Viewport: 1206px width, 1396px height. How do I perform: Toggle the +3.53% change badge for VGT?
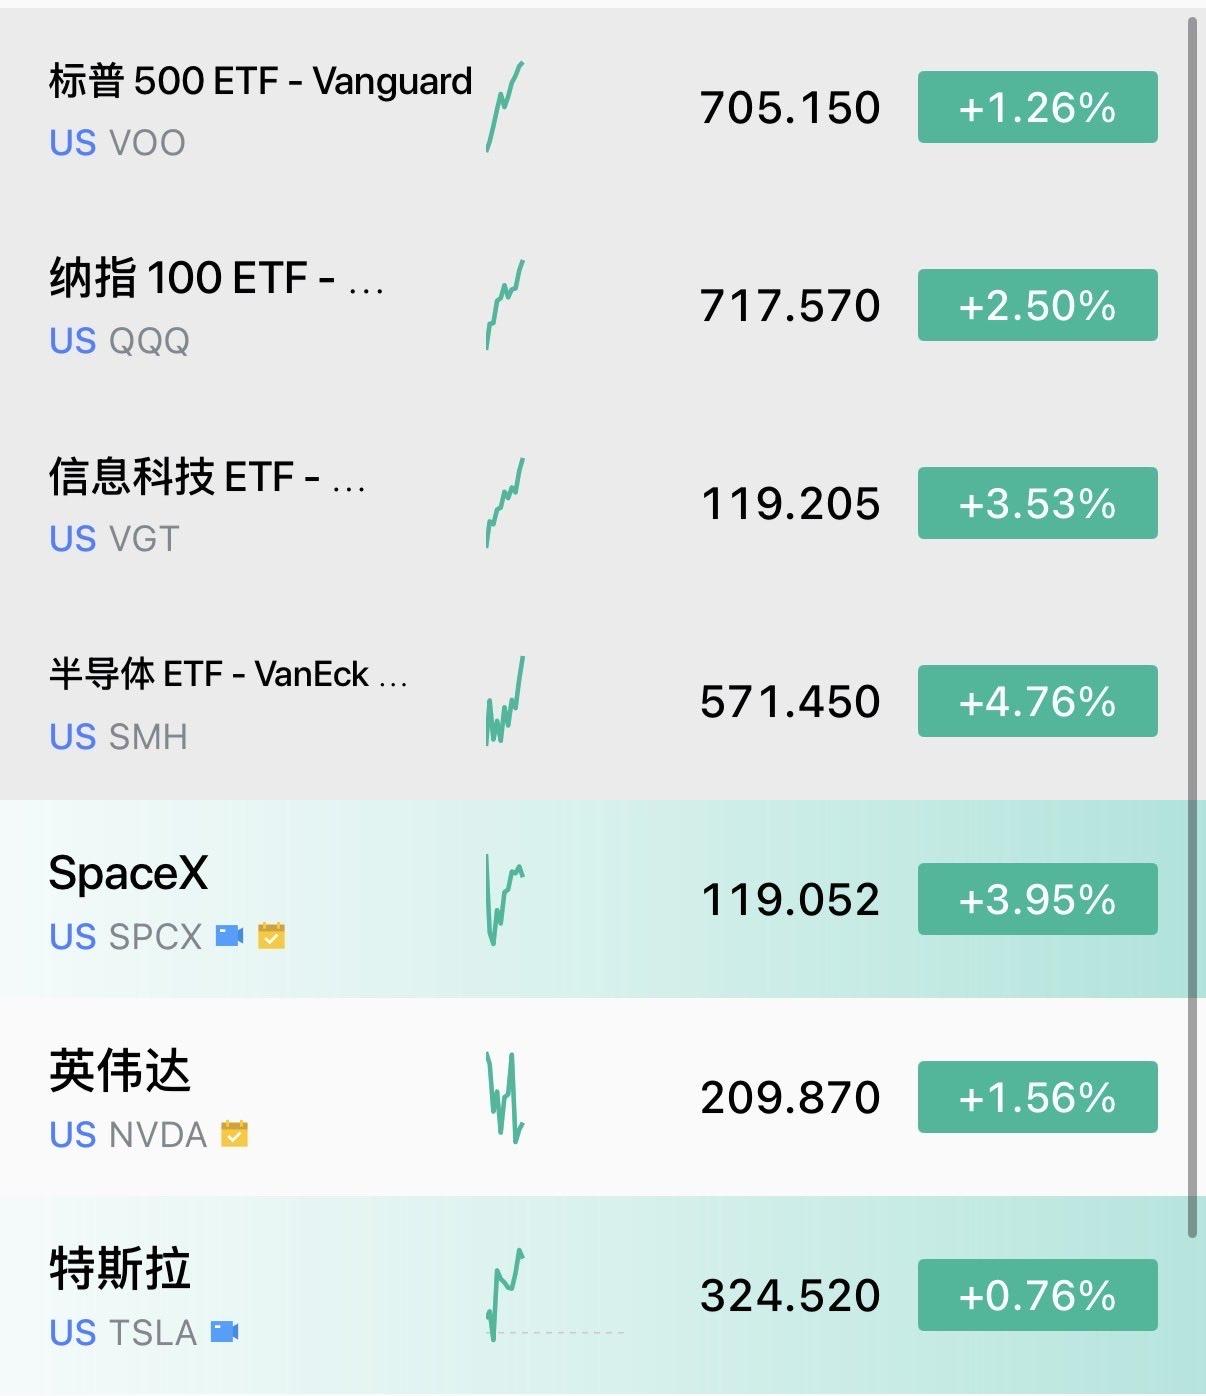[x=1038, y=503]
